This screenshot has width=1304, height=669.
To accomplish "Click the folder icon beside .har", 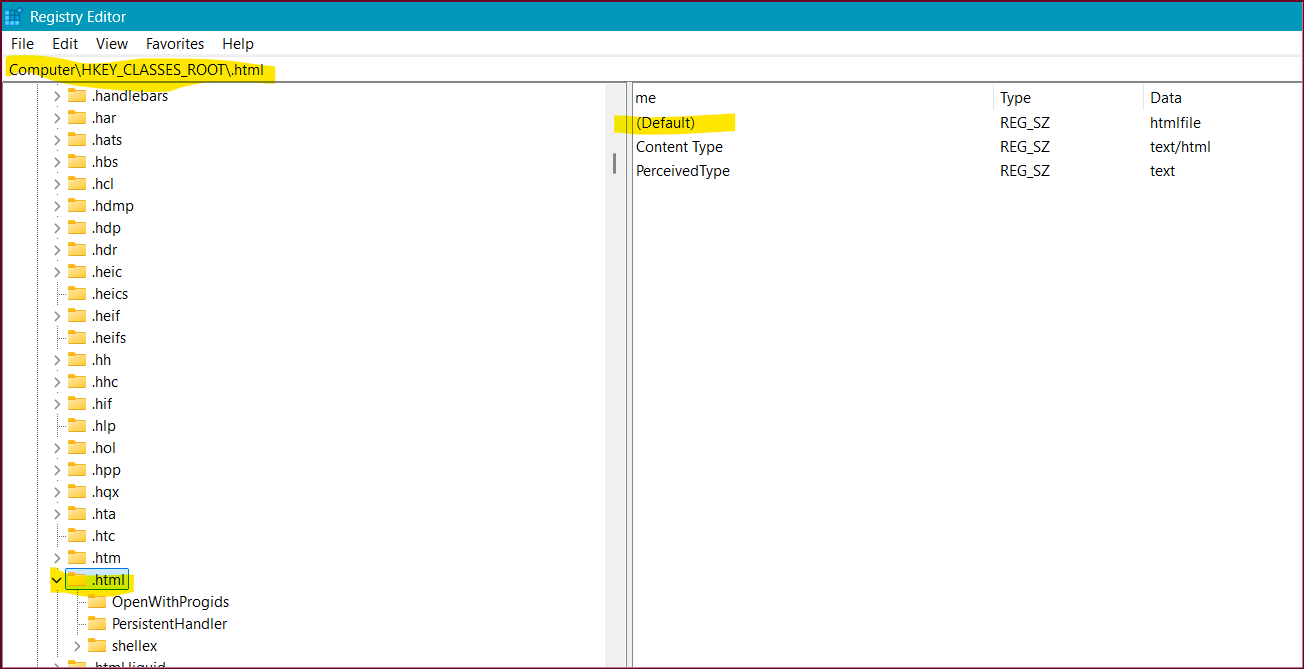I will (77, 118).
